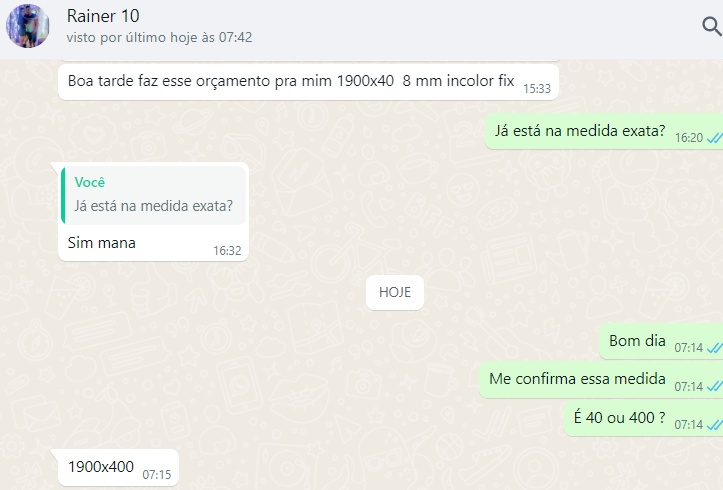Jump to quoted message 'Já está na medida exata?'
The width and height of the screenshot is (723, 490).
click(154, 195)
